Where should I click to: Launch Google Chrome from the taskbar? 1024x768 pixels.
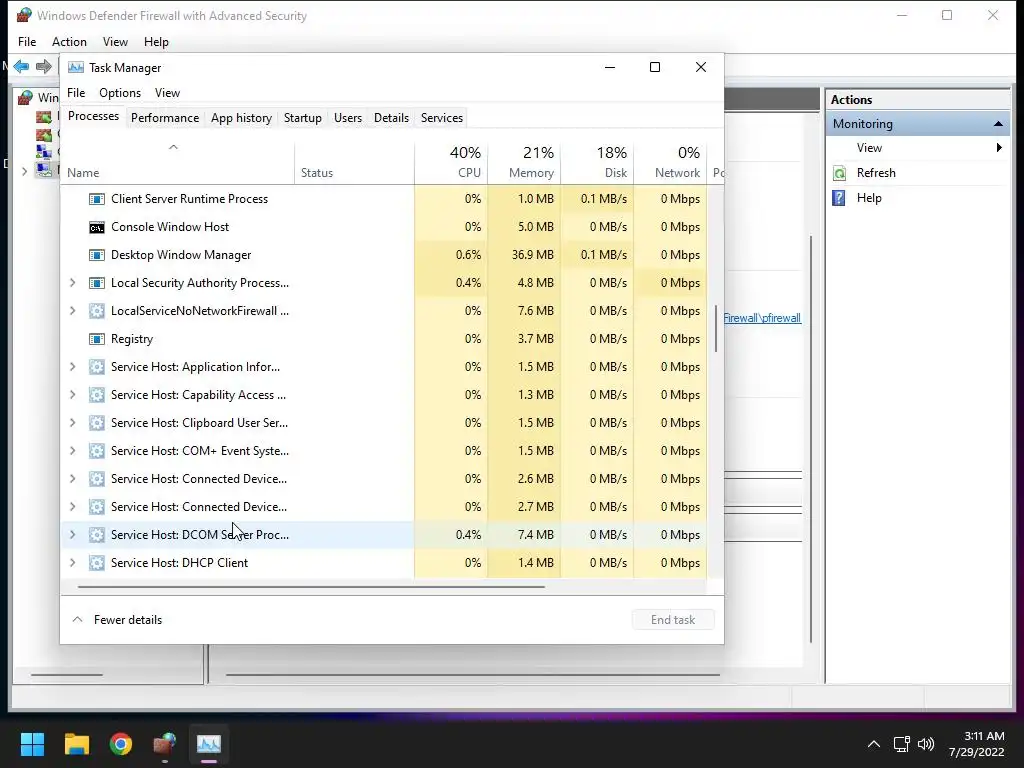click(121, 744)
